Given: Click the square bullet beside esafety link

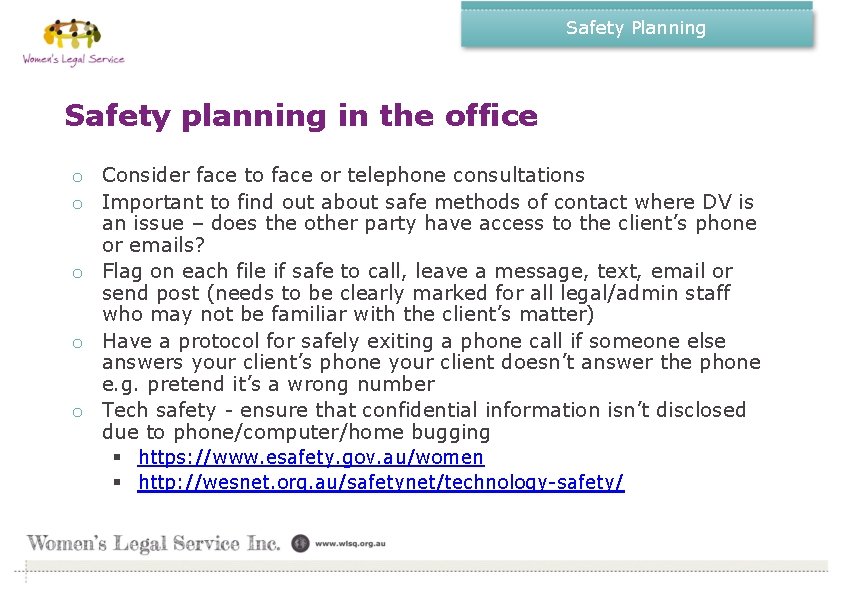Looking at the screenshot, I should [x=117, y=458].
